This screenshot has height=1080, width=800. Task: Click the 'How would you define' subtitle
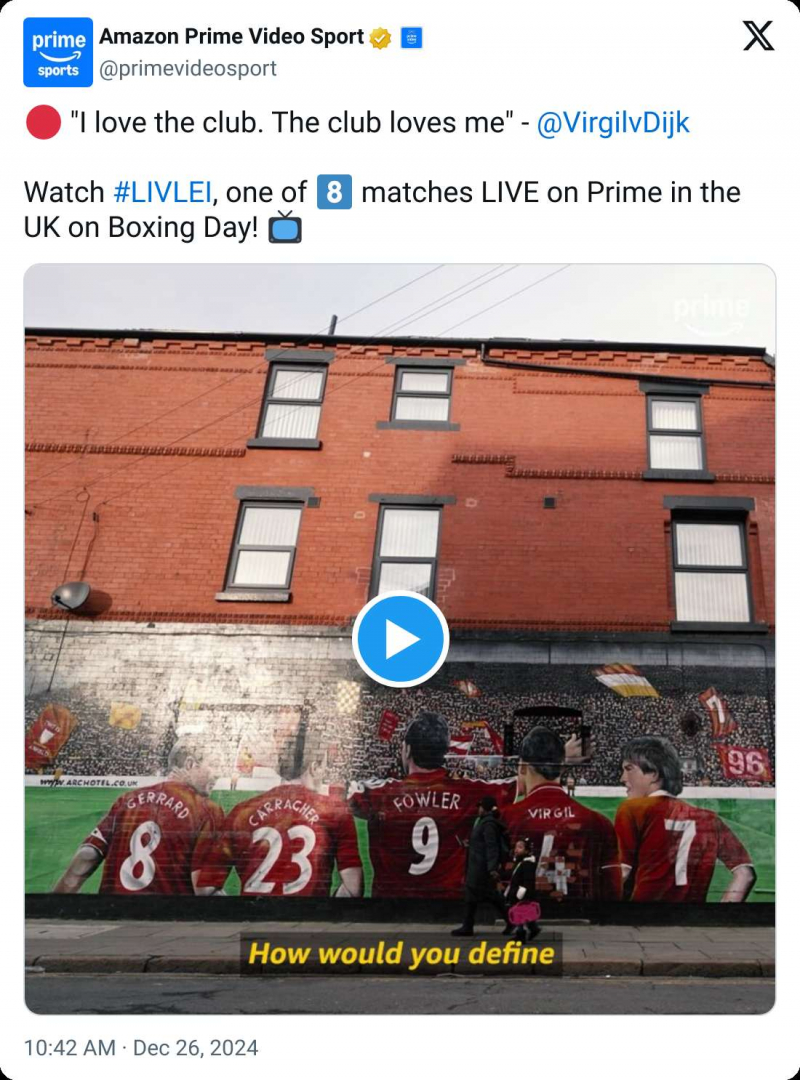coord(401,954)
